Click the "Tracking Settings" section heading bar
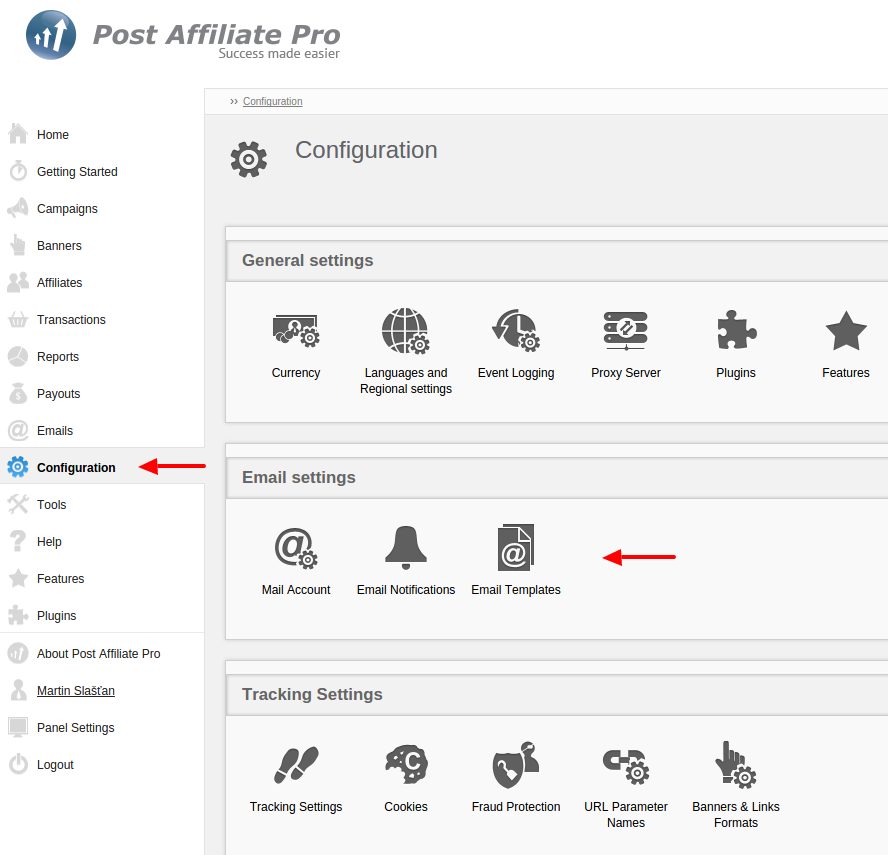Screen dimensions: 888x855 click(557, 694)
